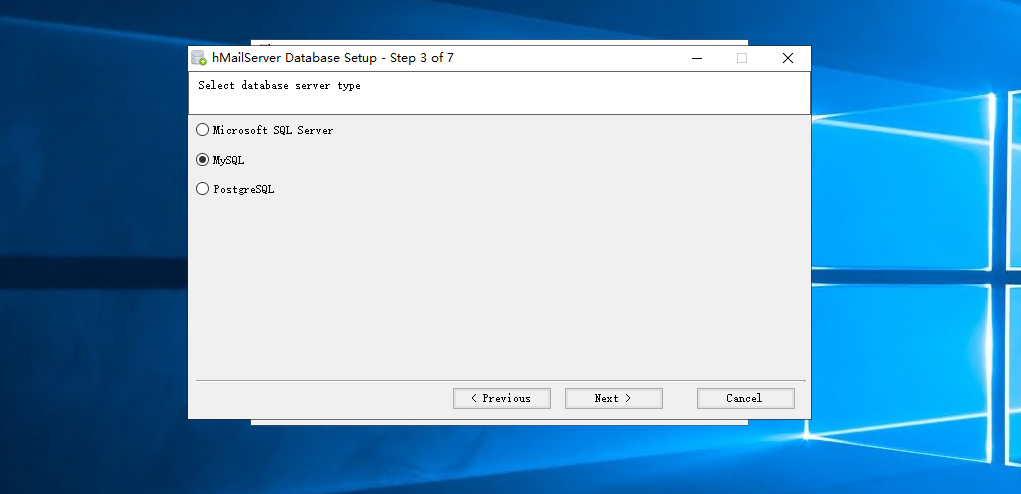Click the "MySQL" label text

click(x=228, y=160)
